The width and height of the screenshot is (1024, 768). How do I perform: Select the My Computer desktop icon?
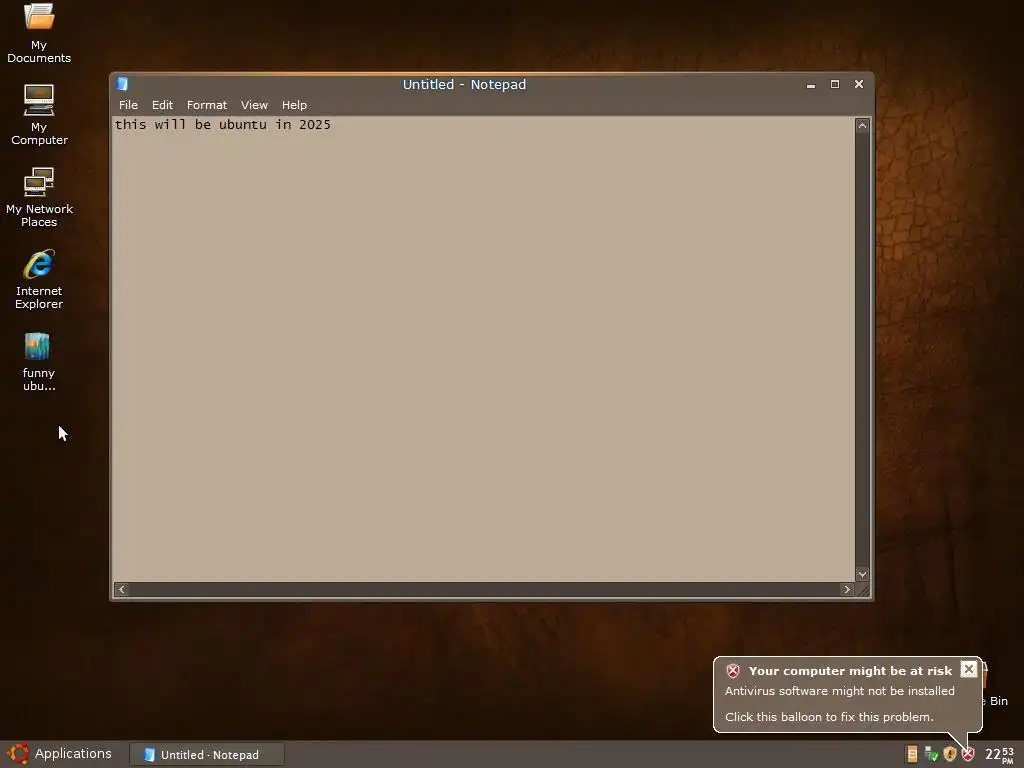coord(39,115)
